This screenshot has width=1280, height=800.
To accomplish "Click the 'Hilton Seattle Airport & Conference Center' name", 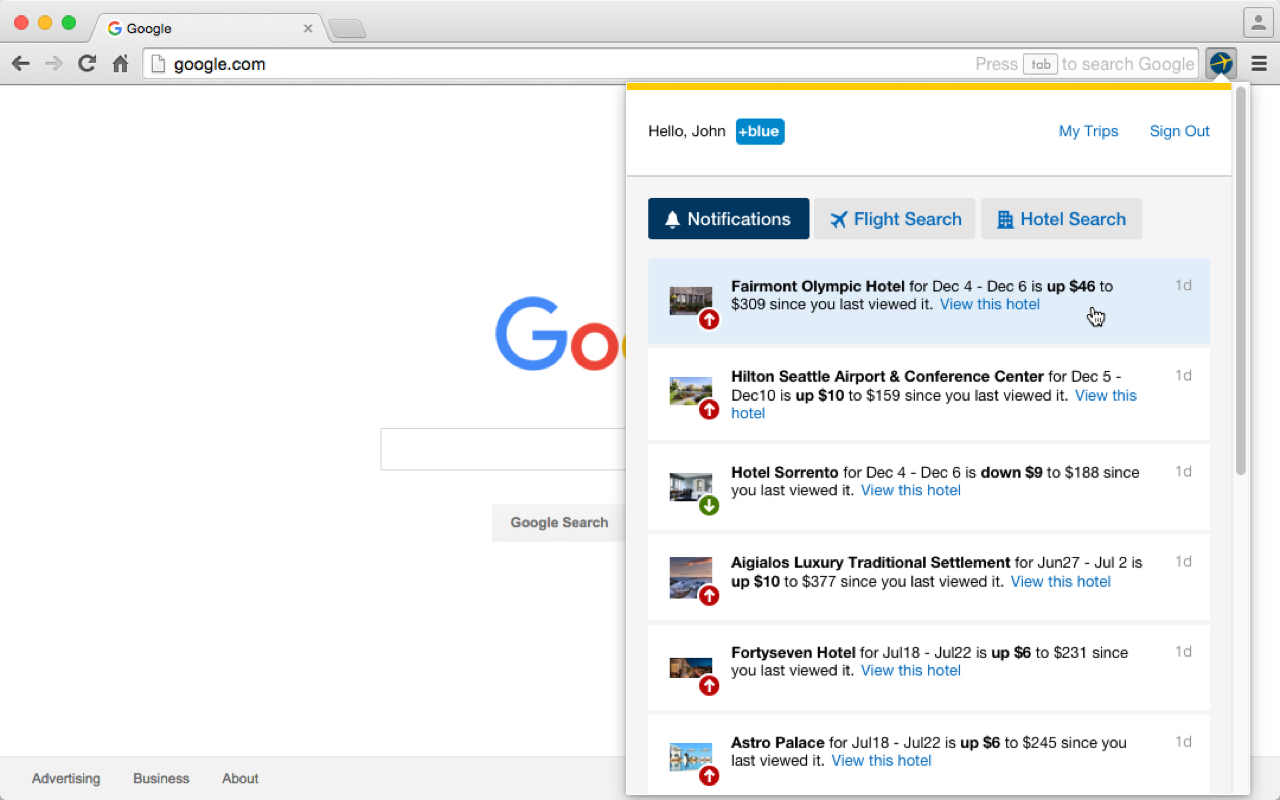I will [x=887, y=376].
